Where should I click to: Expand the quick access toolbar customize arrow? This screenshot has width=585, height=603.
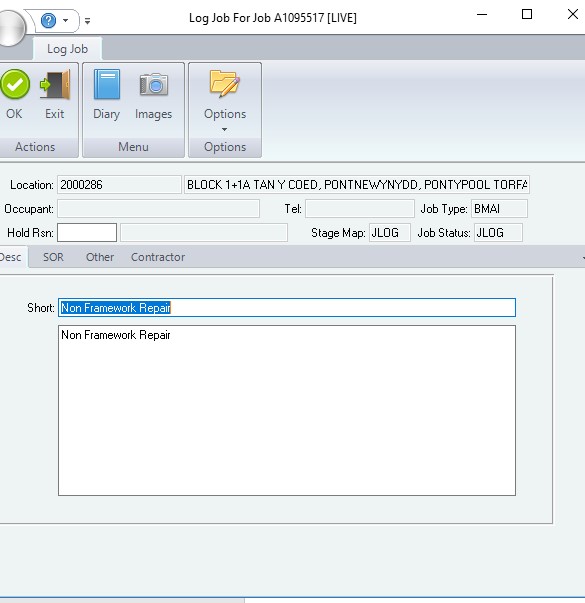click(88, 21)
